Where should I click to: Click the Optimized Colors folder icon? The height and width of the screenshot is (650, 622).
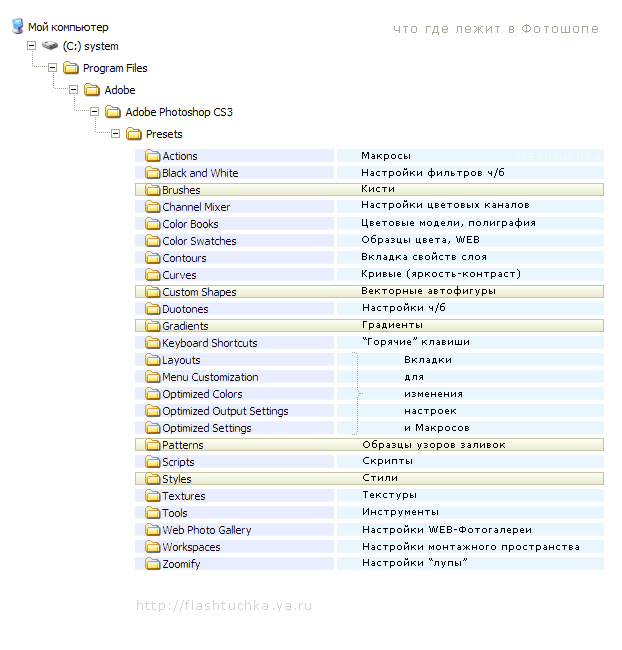click(x=153, y=394)
